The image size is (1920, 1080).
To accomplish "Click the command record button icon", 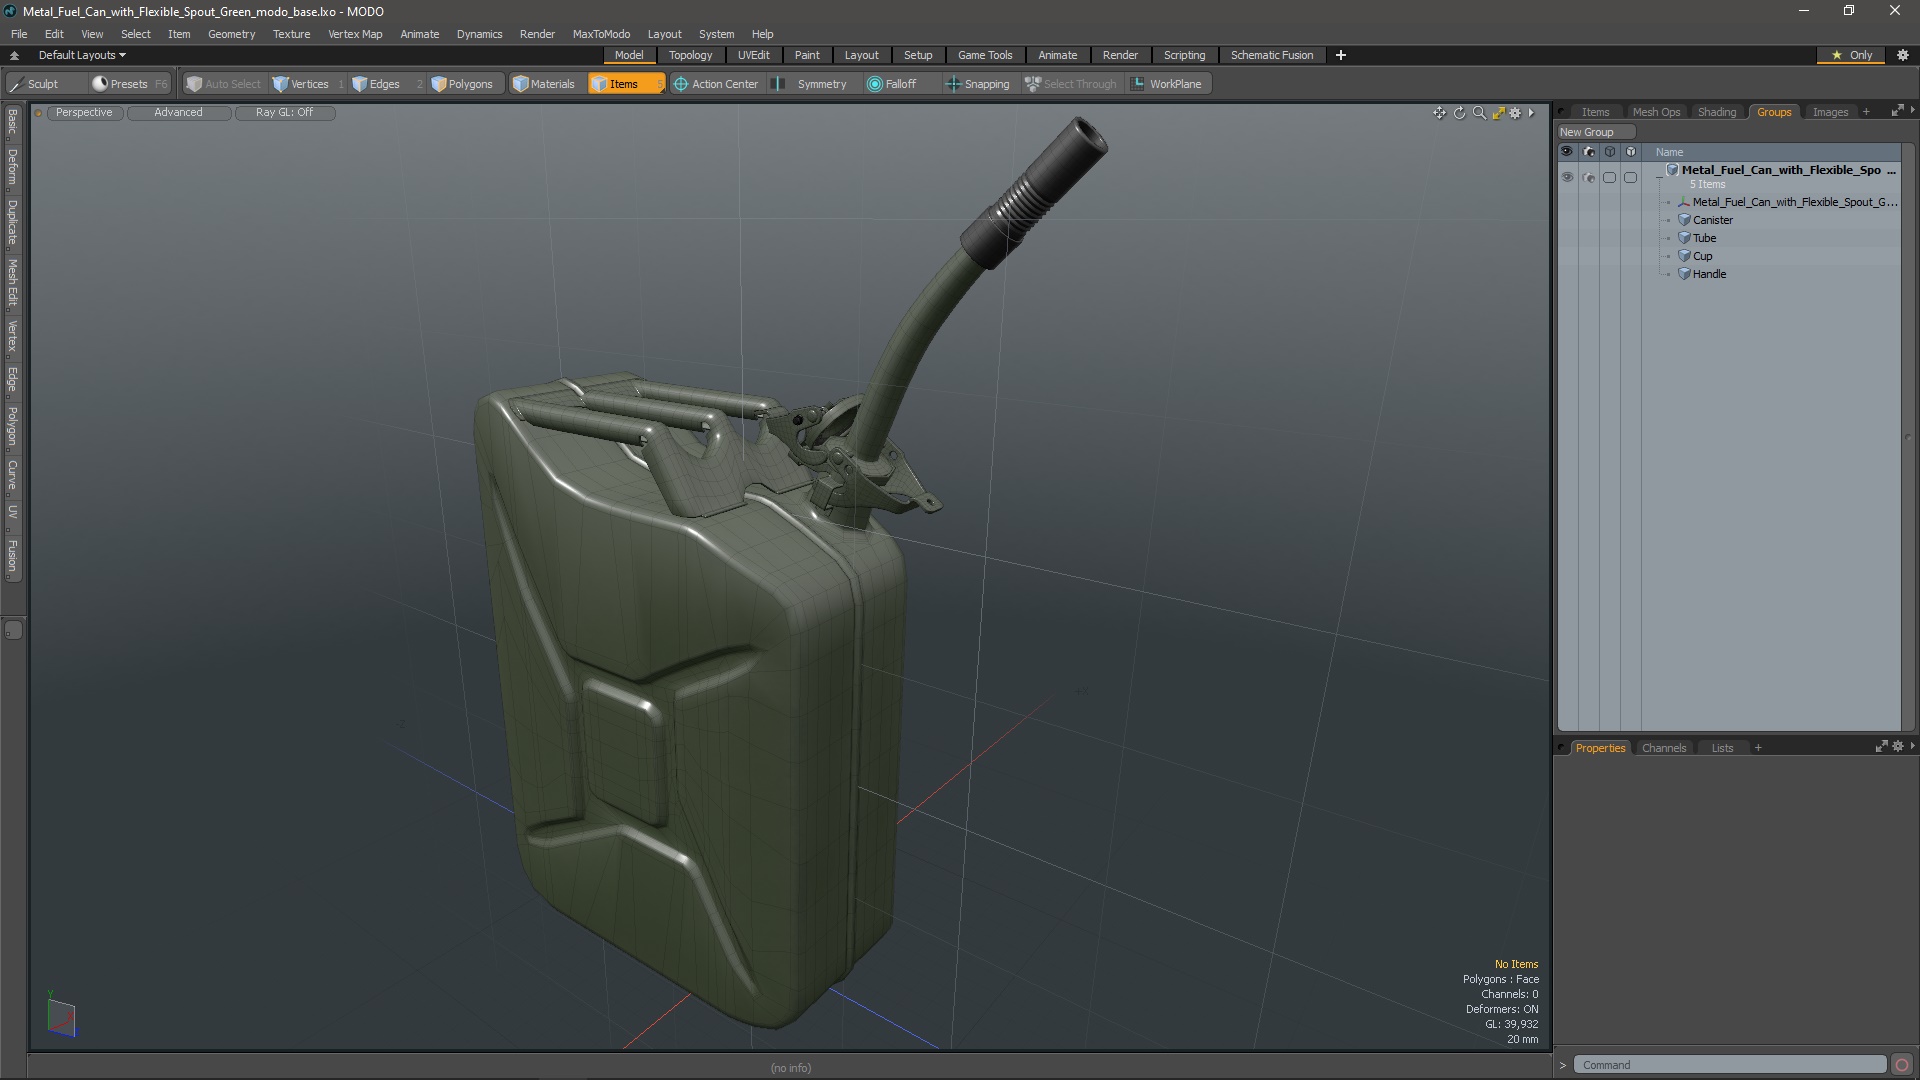I will (x=1902, y=1065).
